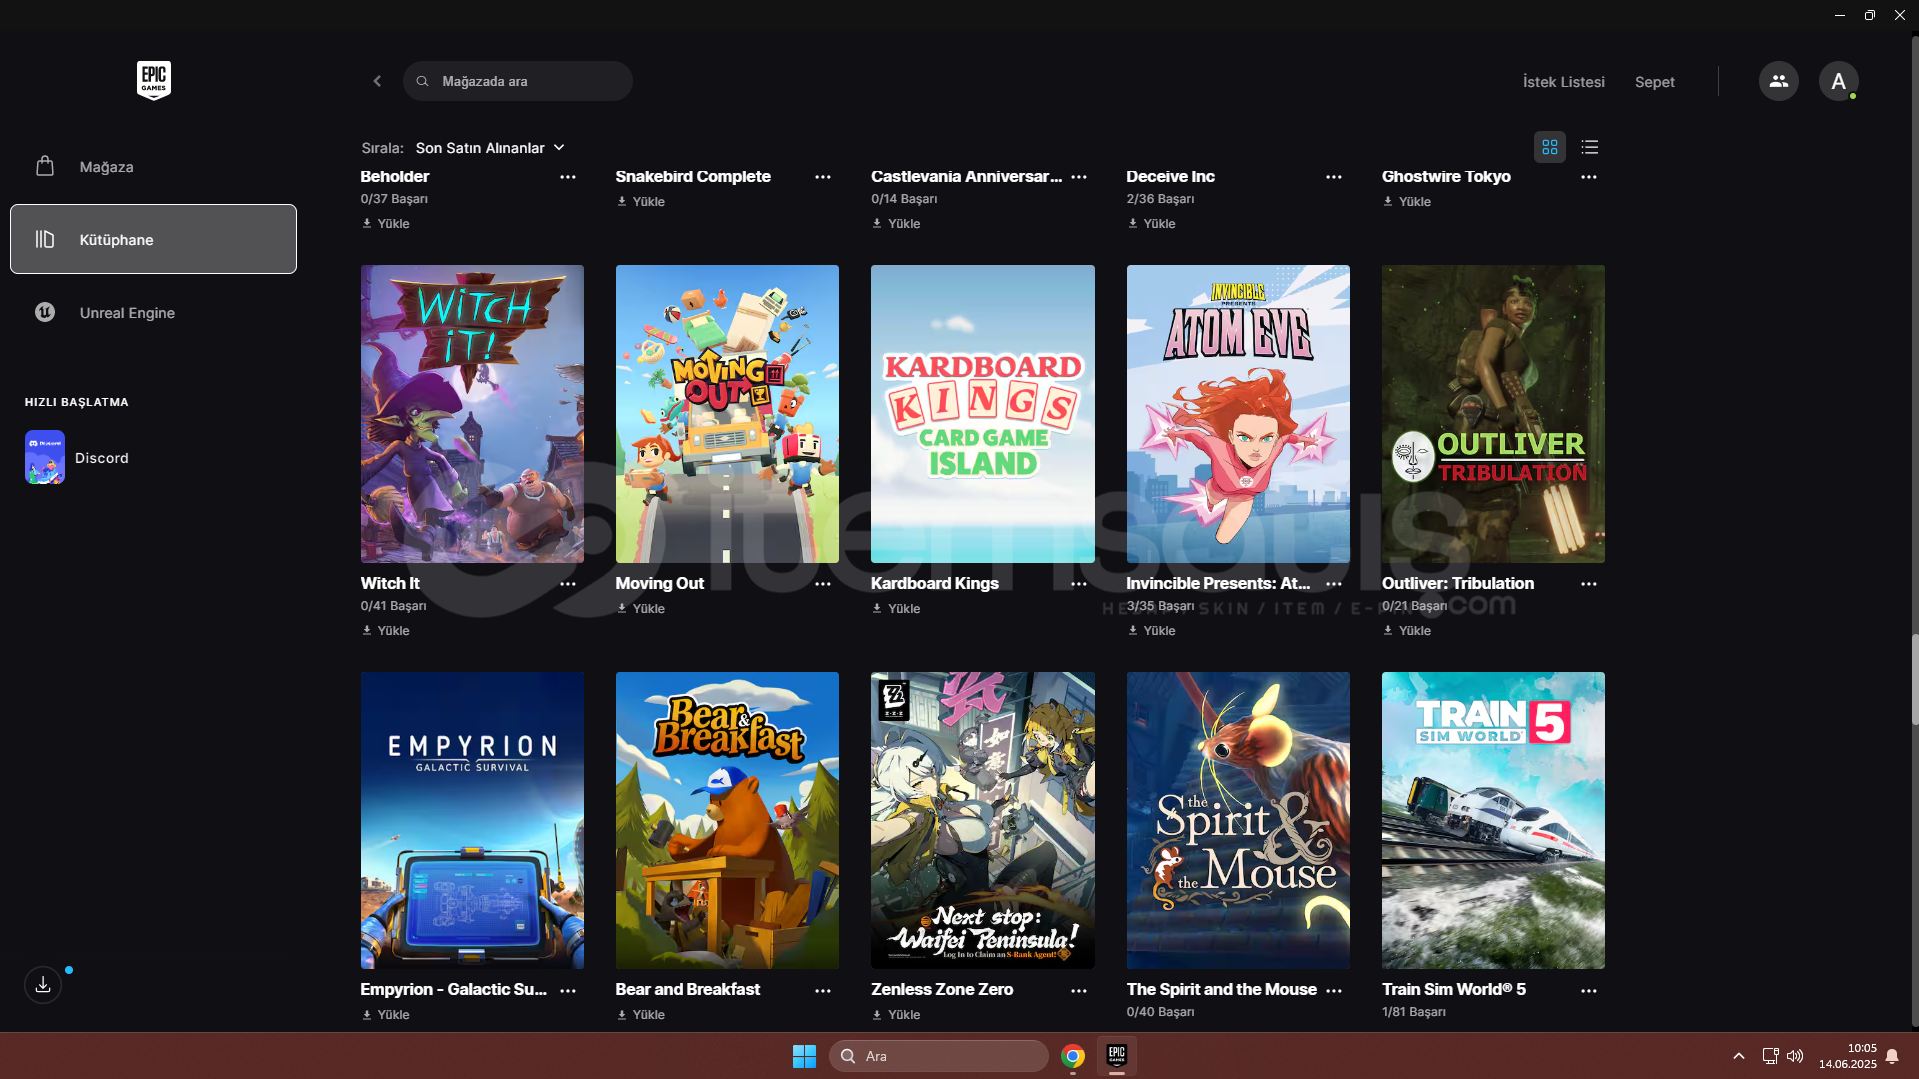Open the Empyrion Galactic Survival cover
Screen dimensions: 1919x1079
472,820
